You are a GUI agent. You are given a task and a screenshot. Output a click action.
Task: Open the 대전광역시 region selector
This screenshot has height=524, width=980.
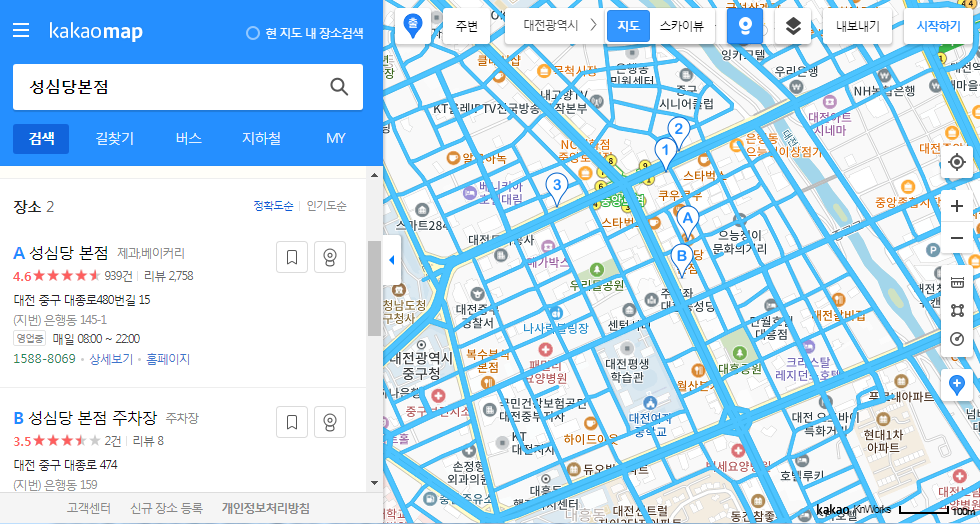tap(551, 26)
